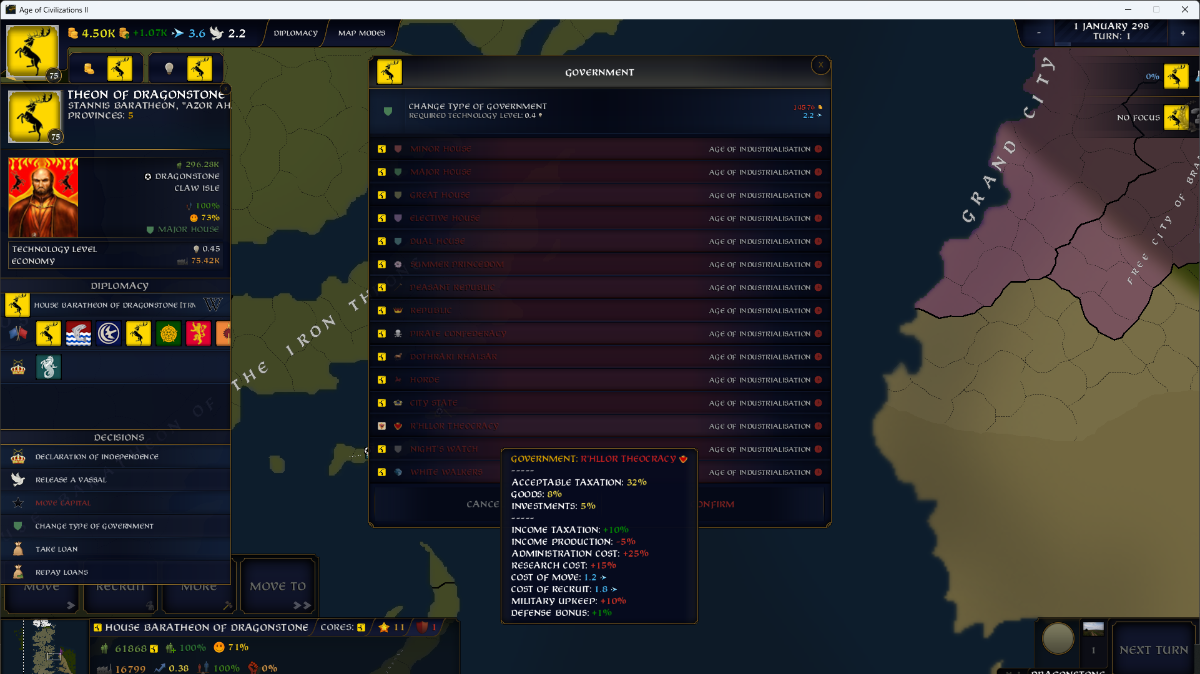This screenshot has width=1200, height=674.
Task: Click the Tully fish flag in Diplomacy
Action: click(79, 333)
